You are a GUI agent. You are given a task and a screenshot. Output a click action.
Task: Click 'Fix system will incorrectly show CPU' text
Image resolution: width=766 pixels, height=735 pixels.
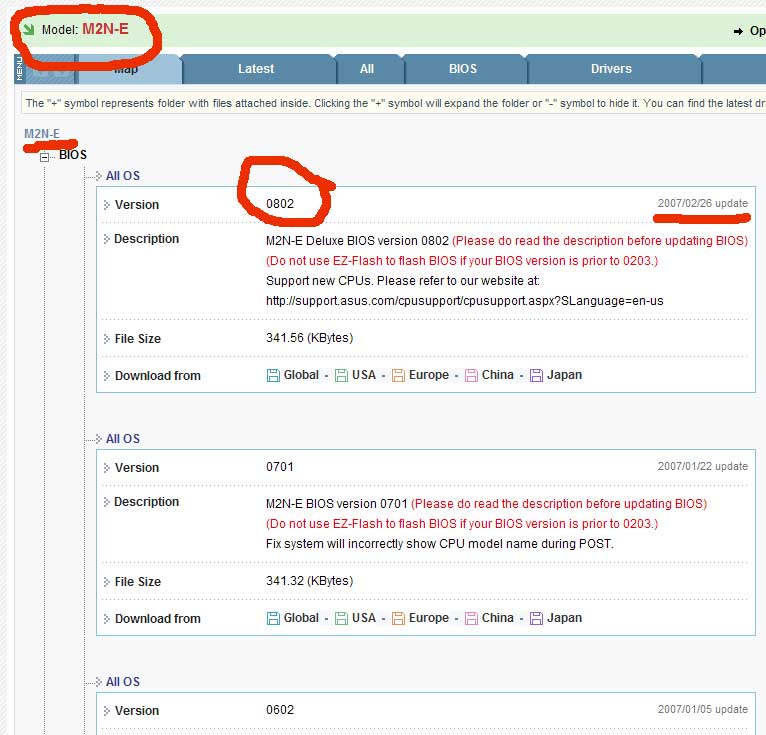click(440, 544)
